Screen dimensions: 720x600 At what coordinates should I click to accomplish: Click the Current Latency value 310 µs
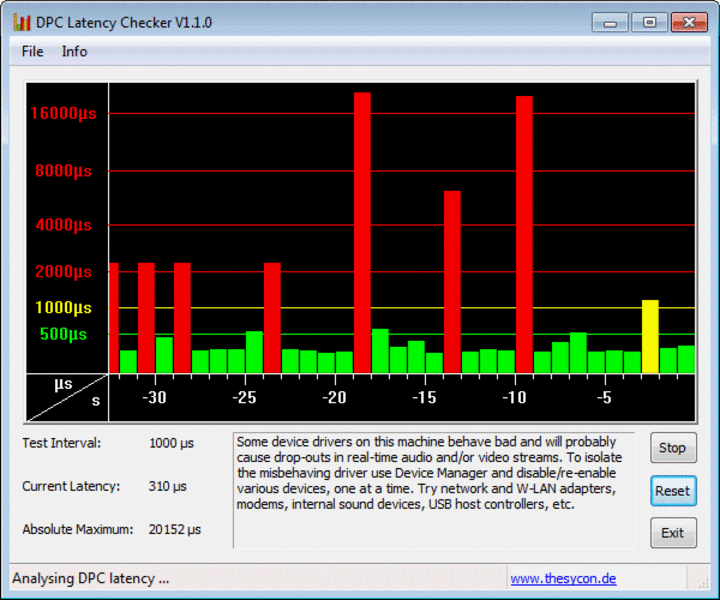(x=168, y=487)
